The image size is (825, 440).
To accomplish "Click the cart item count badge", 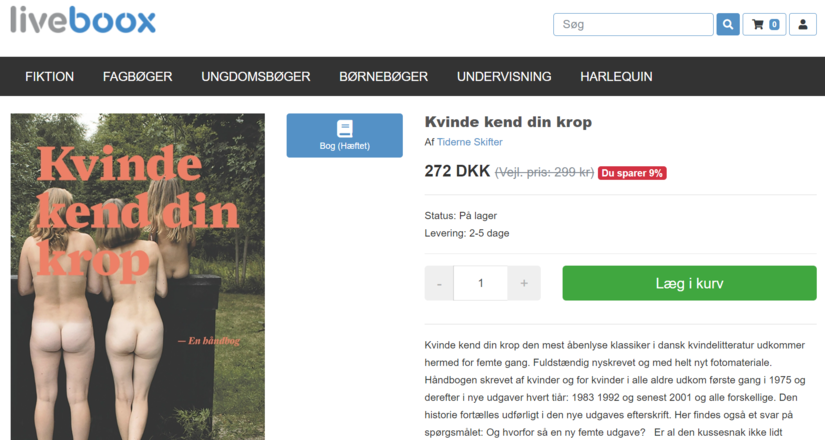I will point(774,24).
